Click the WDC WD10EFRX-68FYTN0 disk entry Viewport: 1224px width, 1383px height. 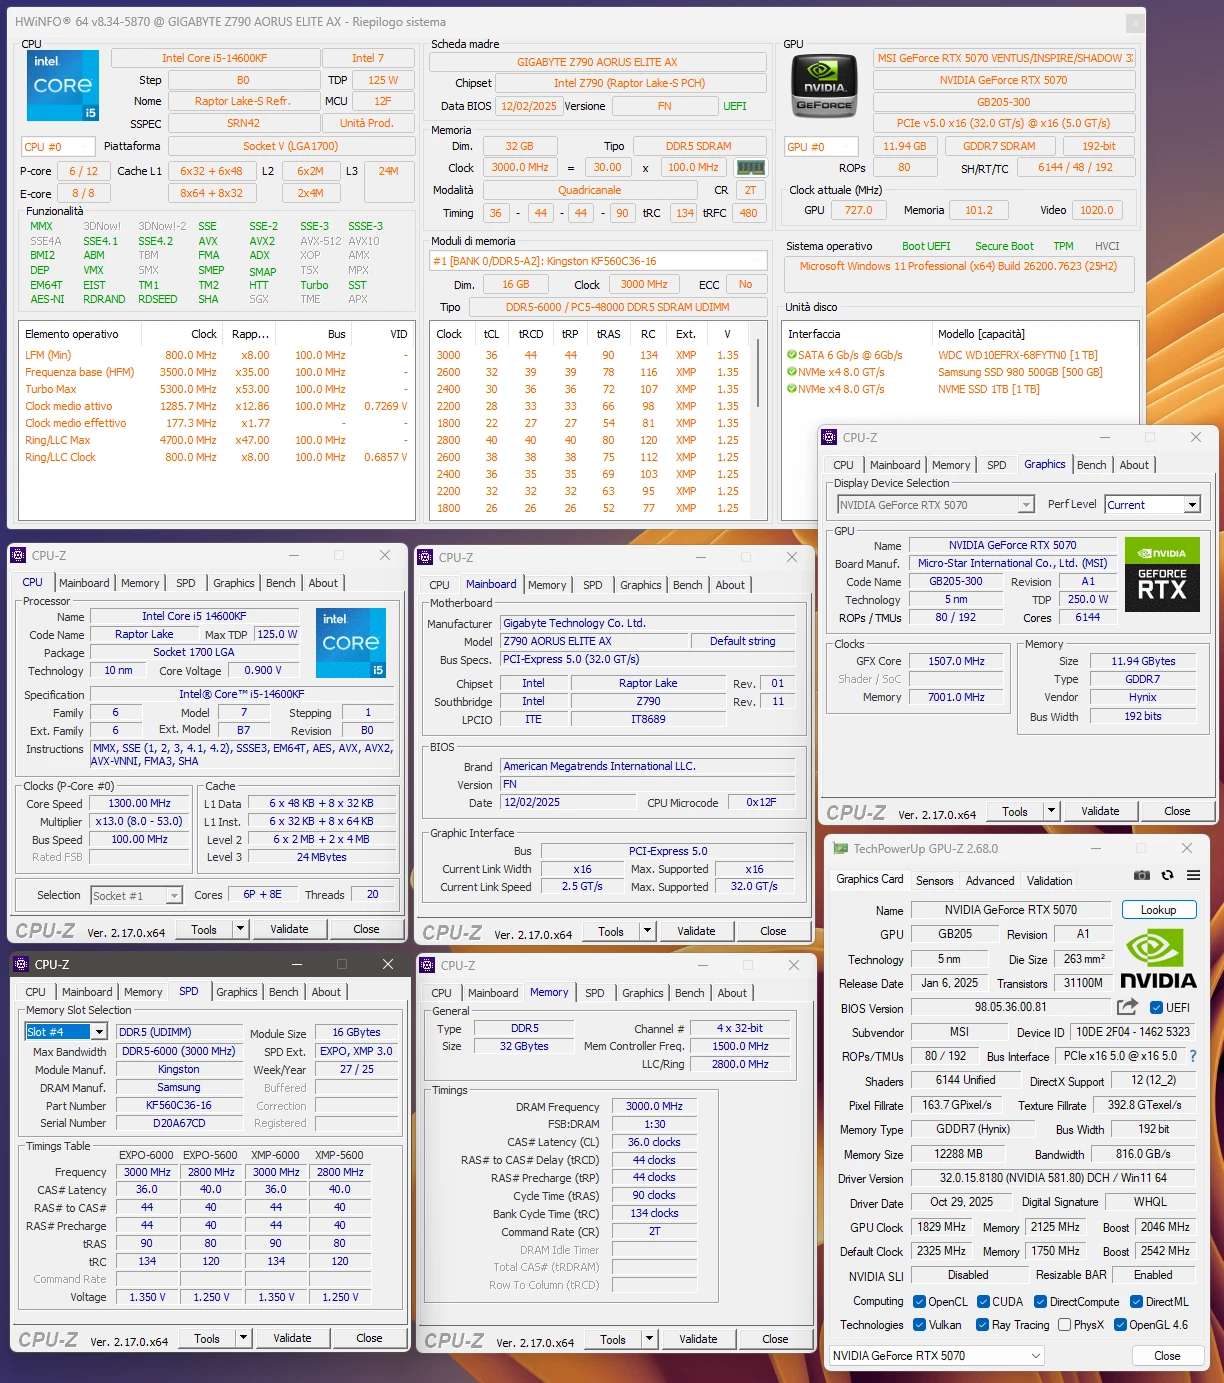pyautogui.click(x=1017, y=355)
